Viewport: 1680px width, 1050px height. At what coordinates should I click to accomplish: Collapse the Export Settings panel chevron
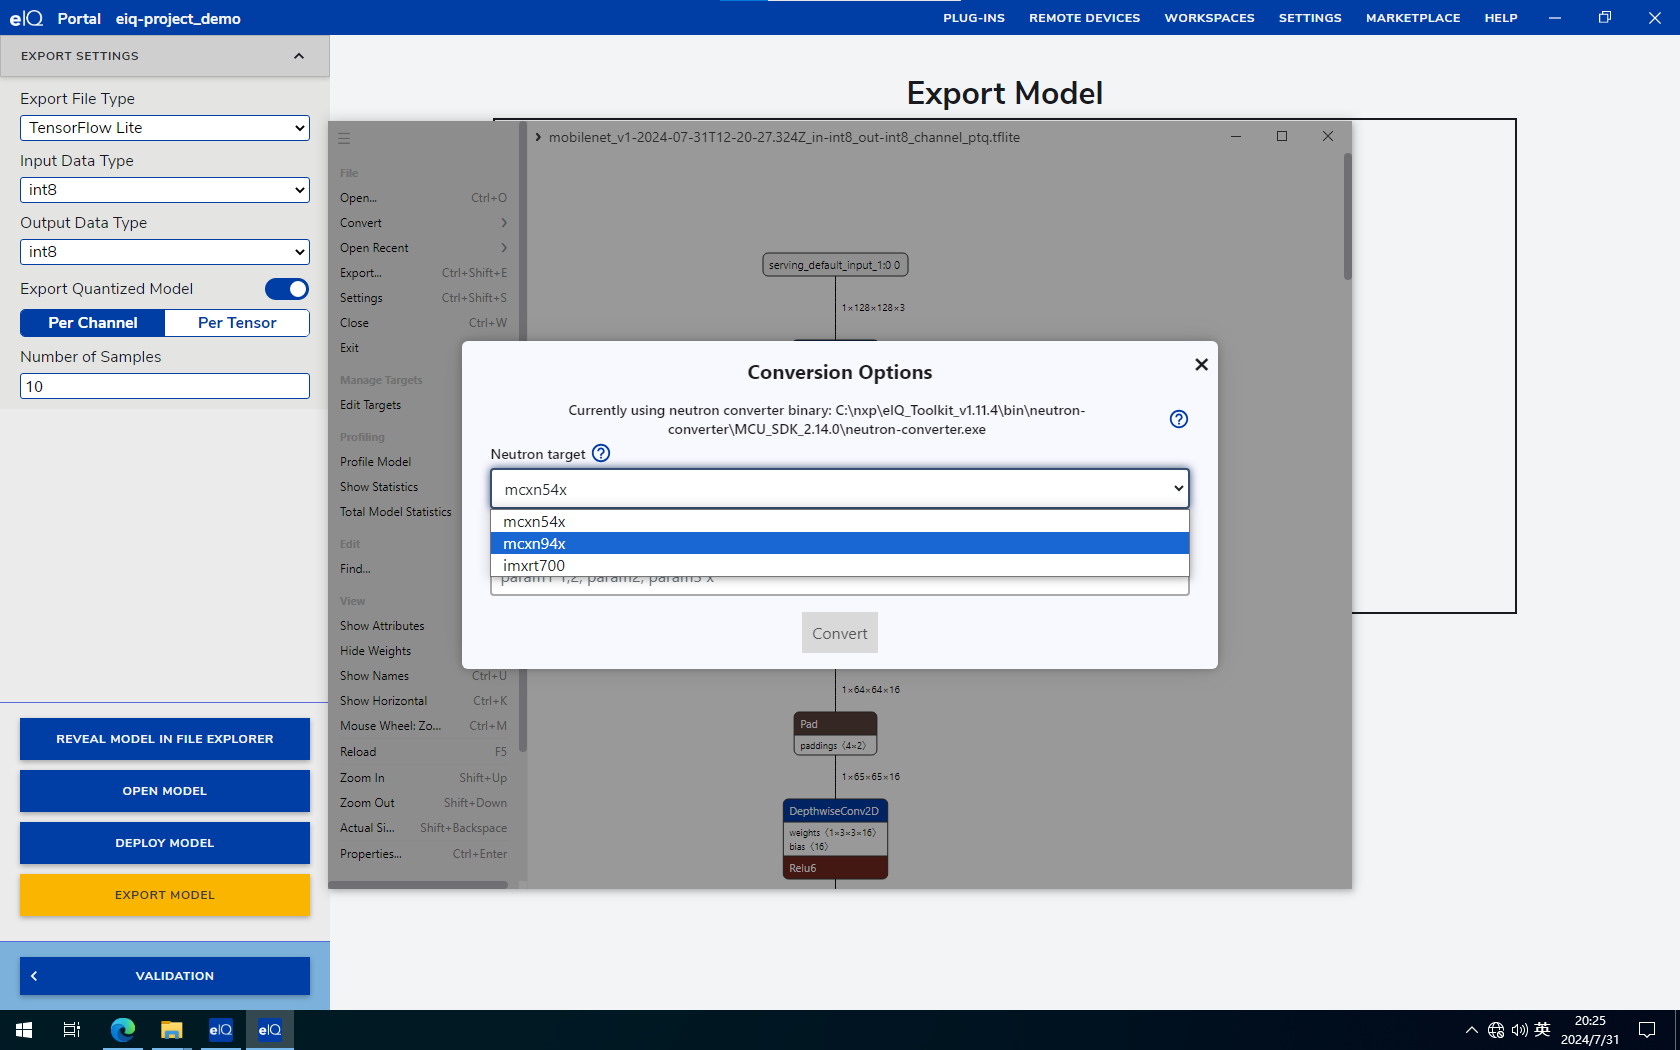click(298, 56)
